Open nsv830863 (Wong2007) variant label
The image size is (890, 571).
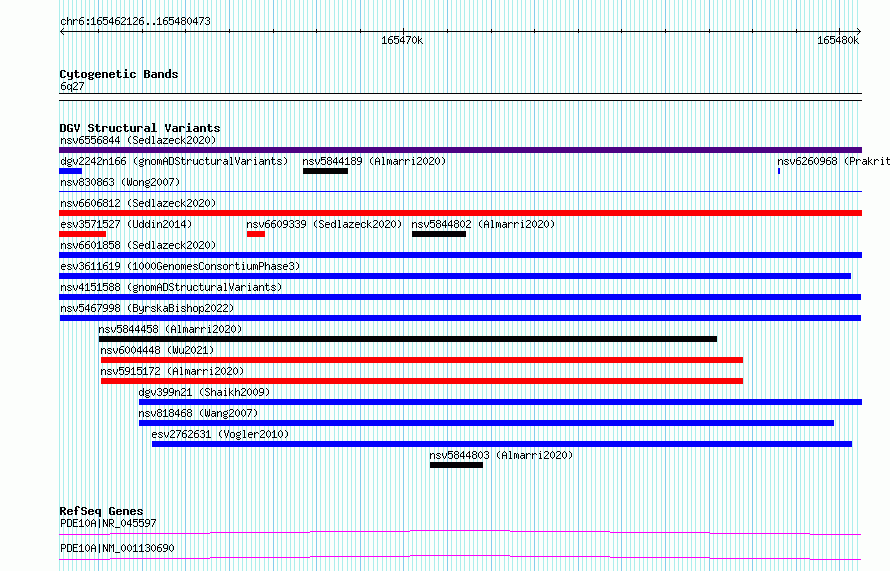coord(120,182)
